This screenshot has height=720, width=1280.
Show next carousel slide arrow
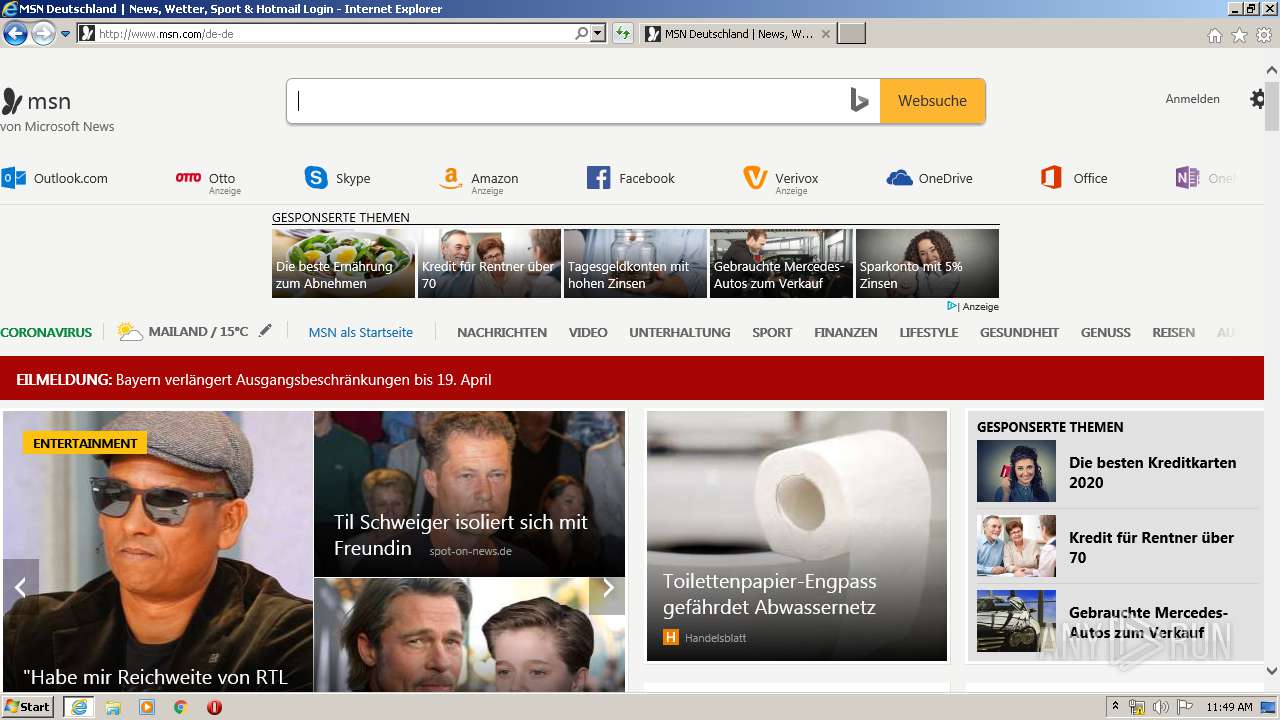[607, 587]
